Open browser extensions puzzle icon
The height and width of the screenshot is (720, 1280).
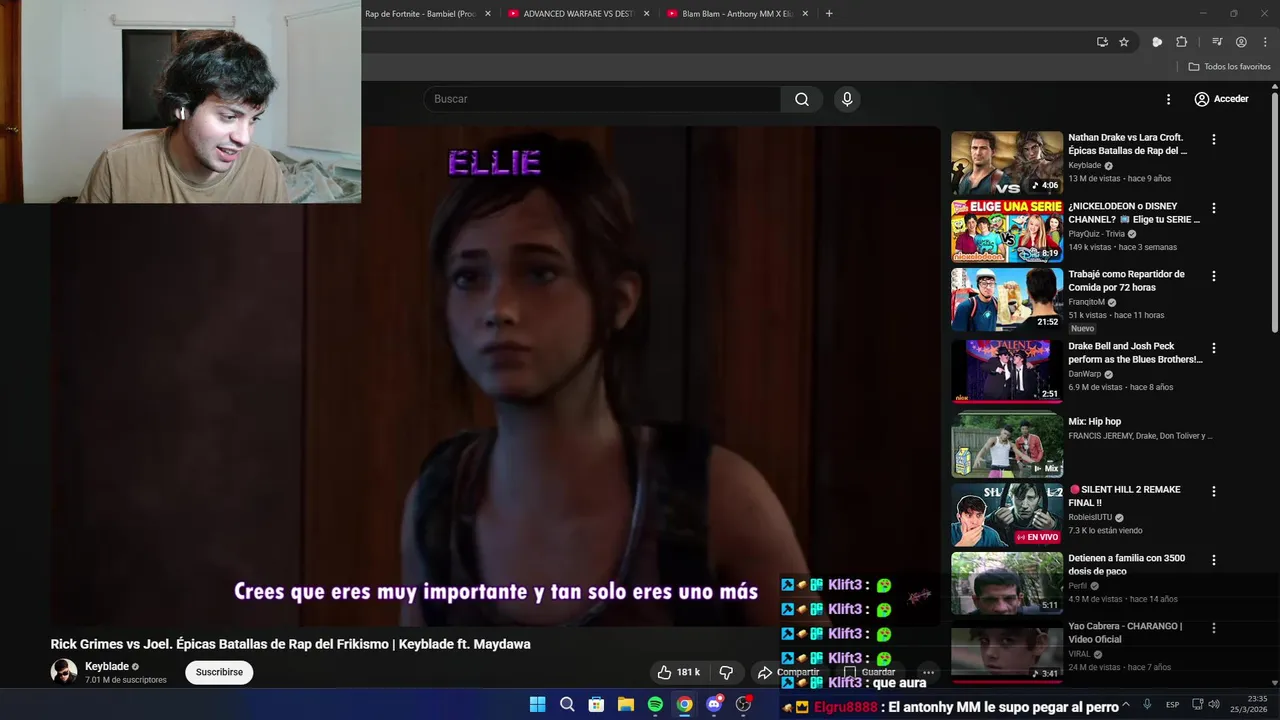1181,42
